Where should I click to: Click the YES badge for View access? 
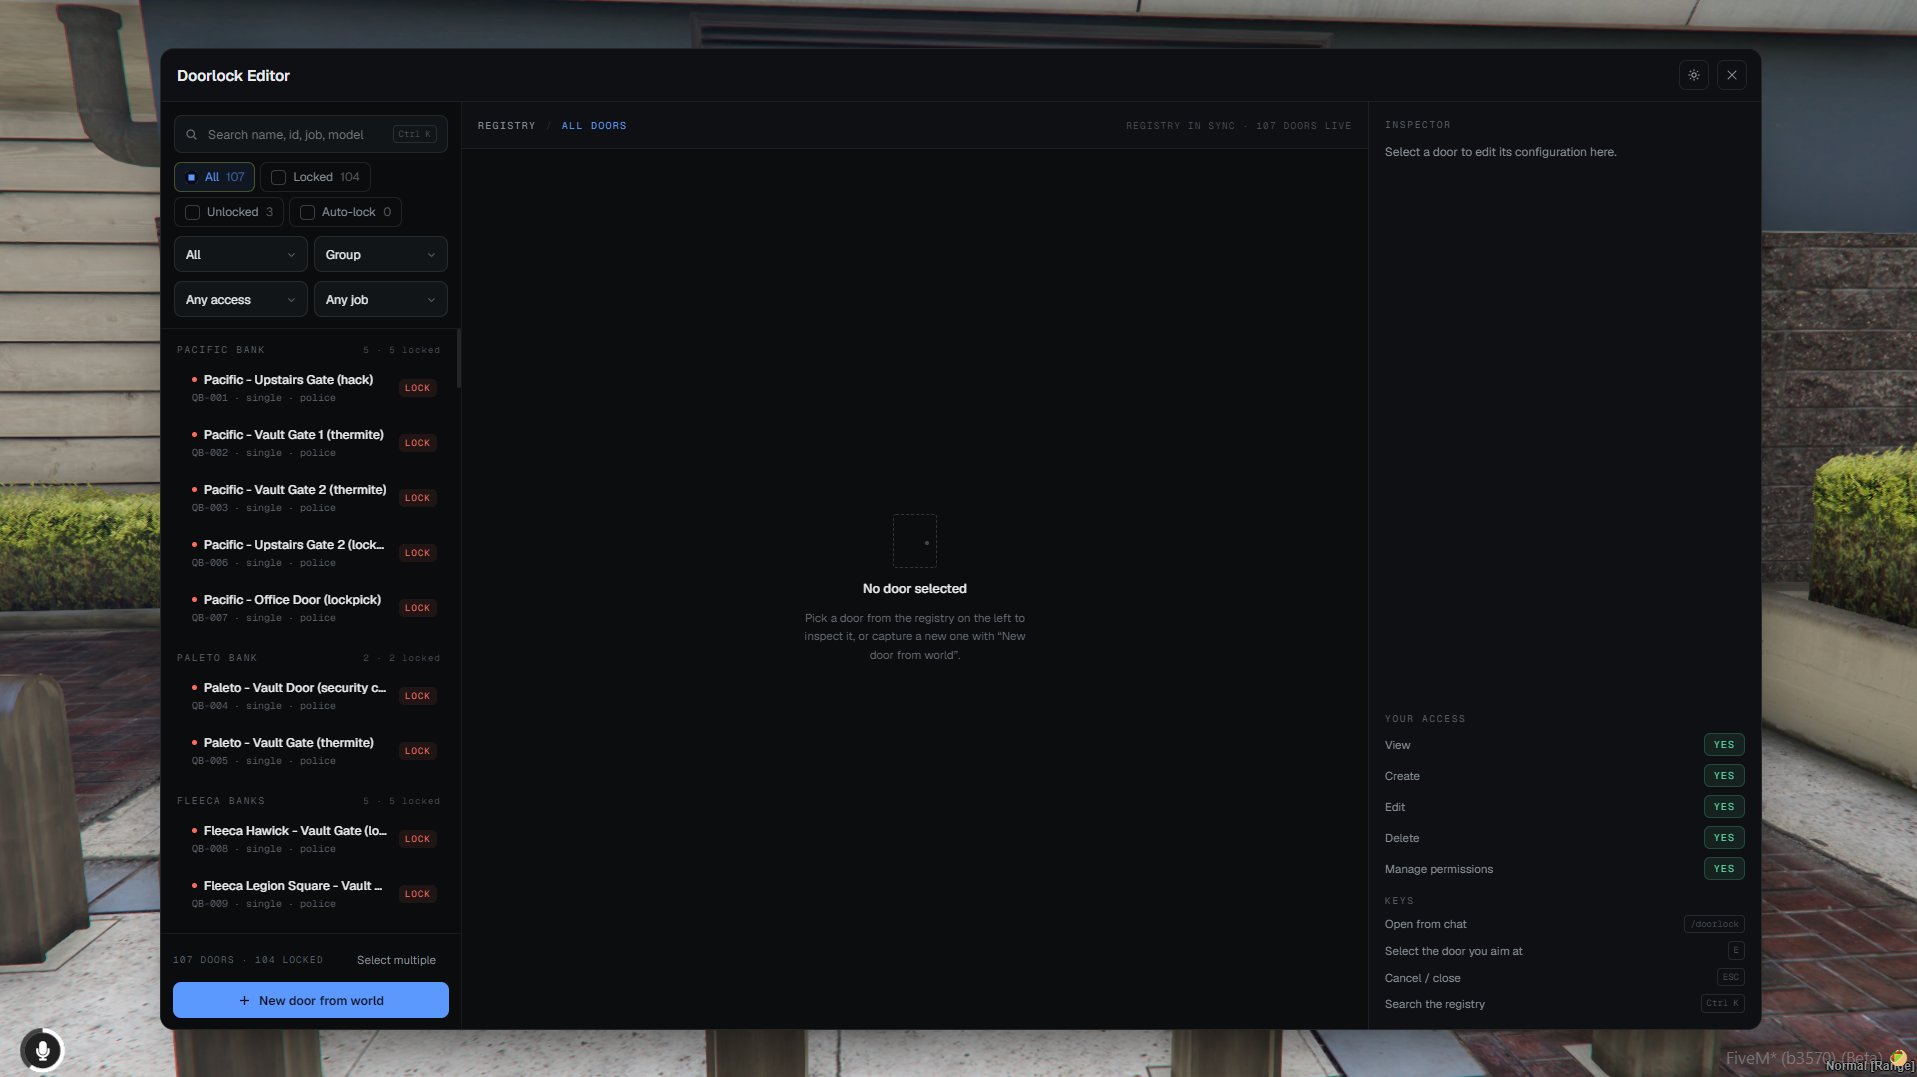click(x=1723, y=745)
